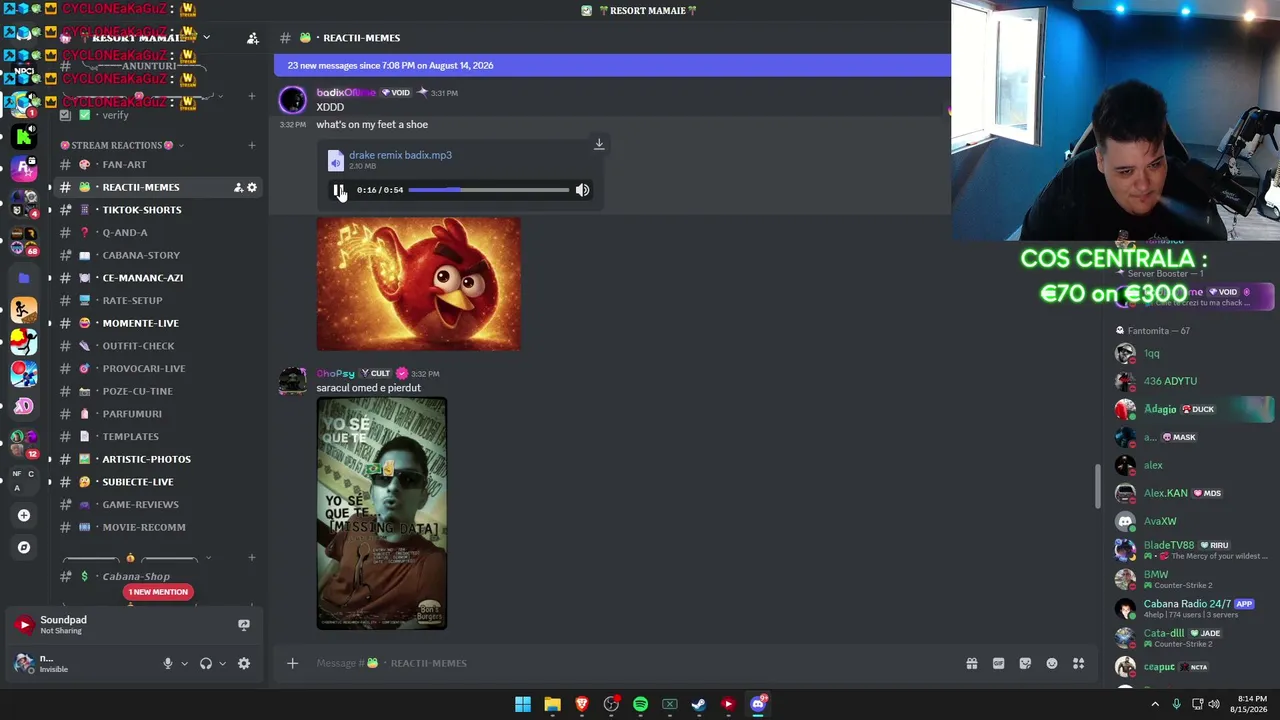1280x720 pixels.
Task: Show hidden system tray icons
Action: tap(1155, 704)
